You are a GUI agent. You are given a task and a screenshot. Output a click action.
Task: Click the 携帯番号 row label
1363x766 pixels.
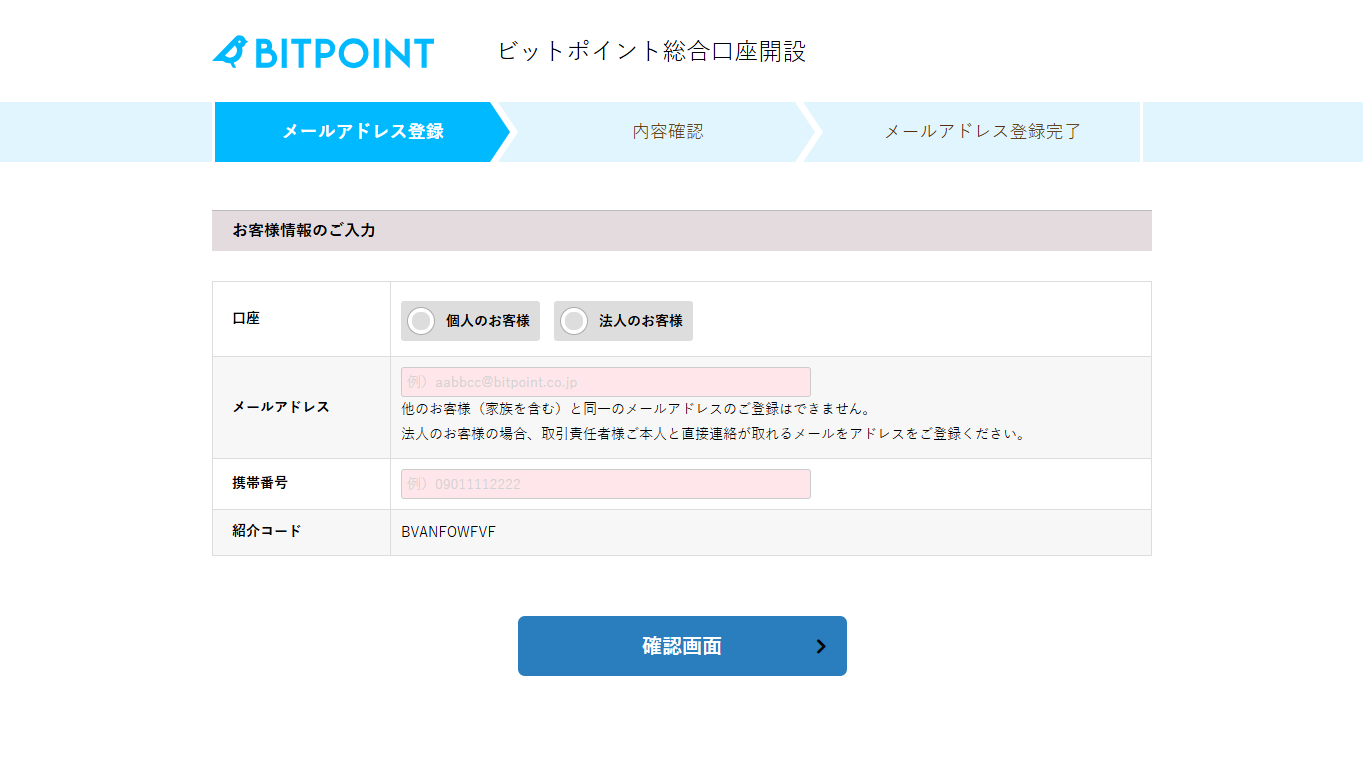click(260, 482)
